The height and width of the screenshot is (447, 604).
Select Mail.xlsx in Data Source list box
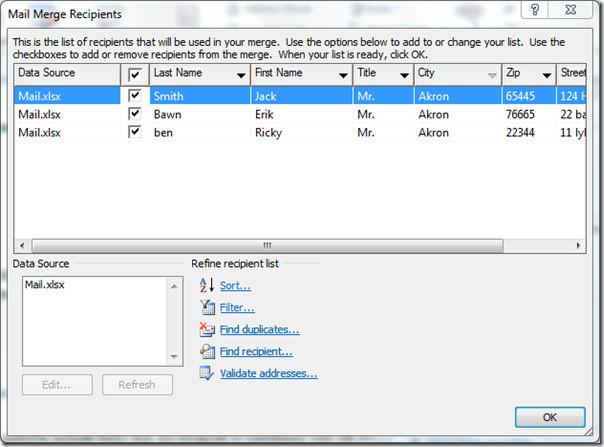pos(45,285)
